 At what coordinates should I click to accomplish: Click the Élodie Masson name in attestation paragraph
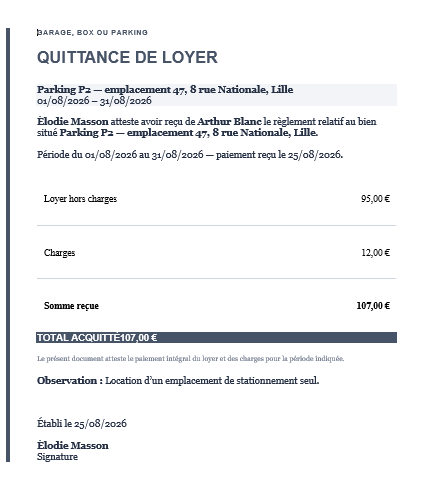pos(73,121)
